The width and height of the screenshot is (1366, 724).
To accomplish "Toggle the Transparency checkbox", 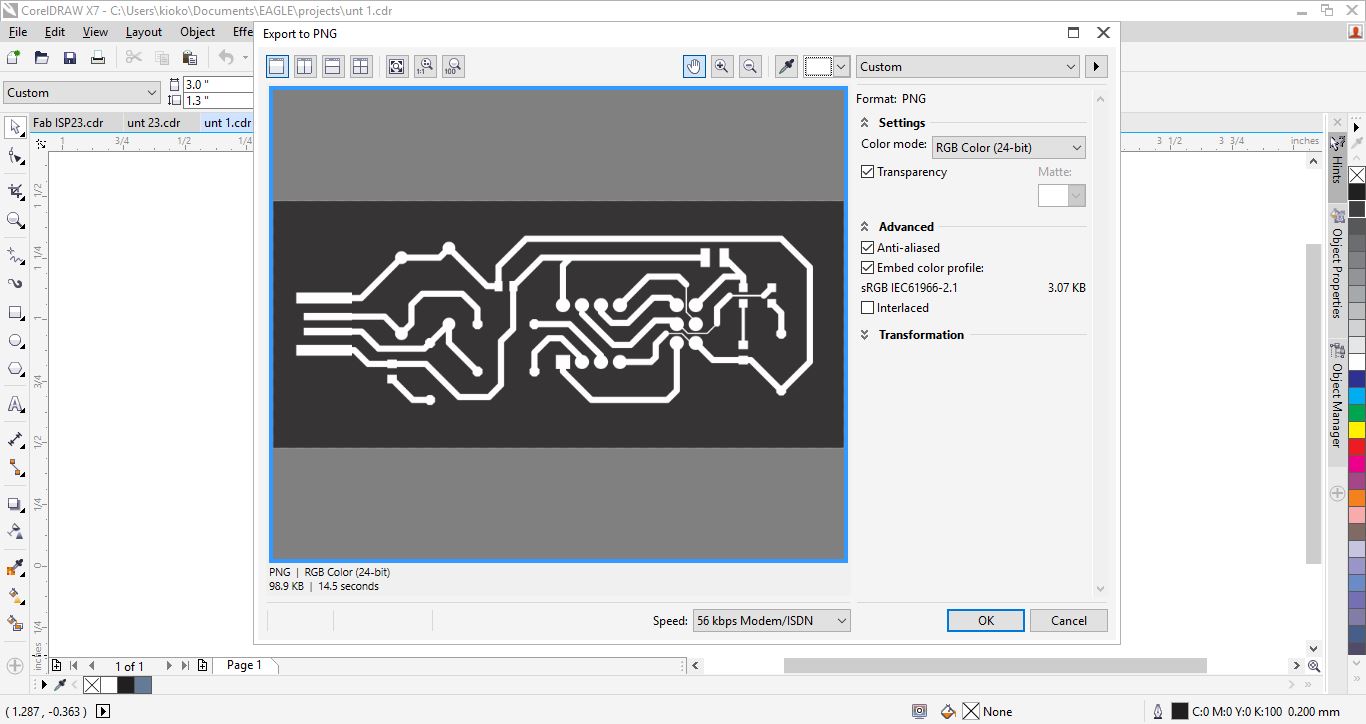I will pyautogui.click(x=868, y=172).
